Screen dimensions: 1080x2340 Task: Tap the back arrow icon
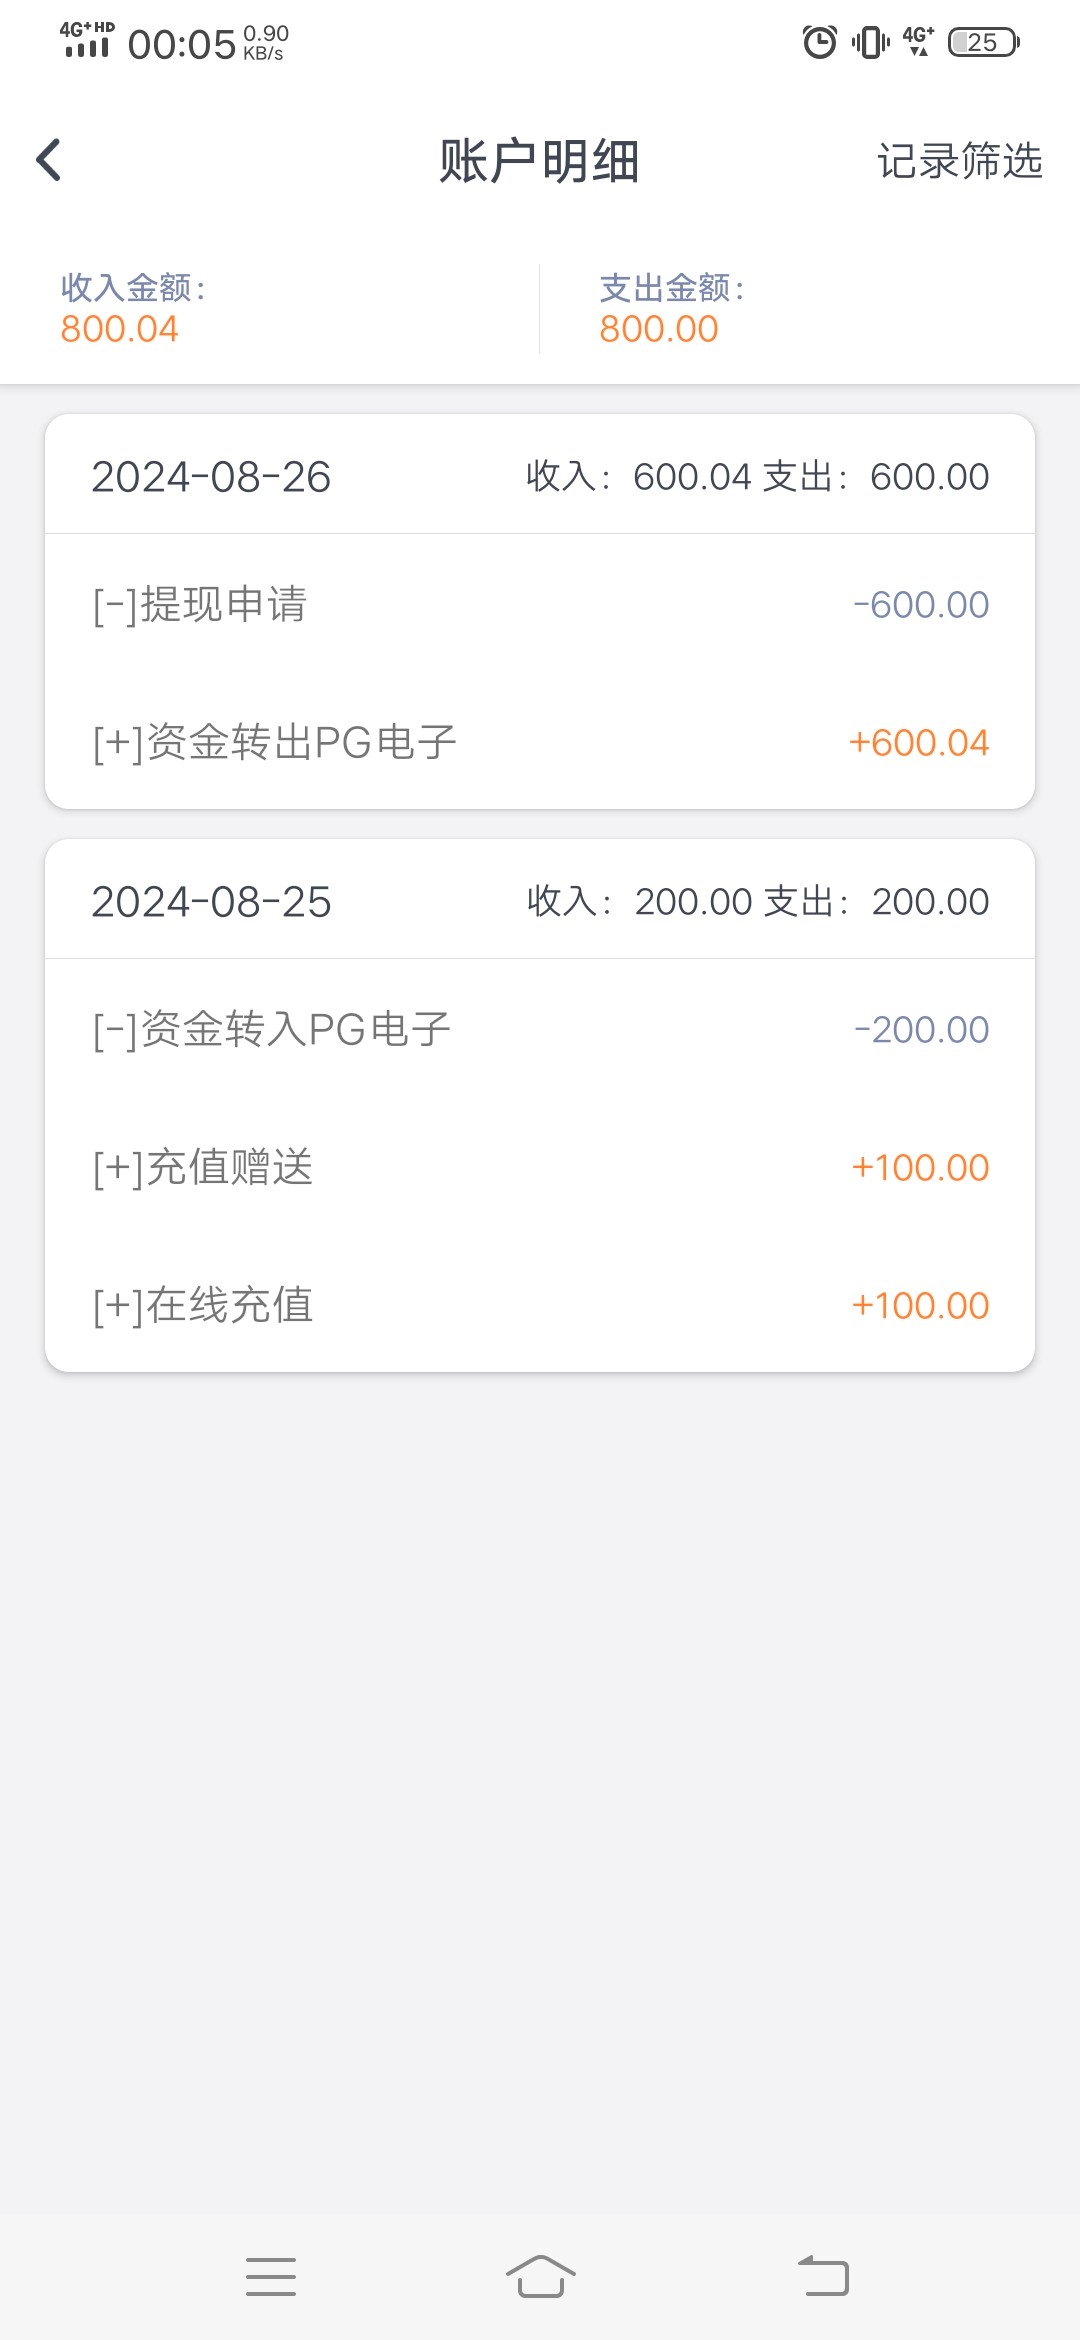[x=48, y=160]
